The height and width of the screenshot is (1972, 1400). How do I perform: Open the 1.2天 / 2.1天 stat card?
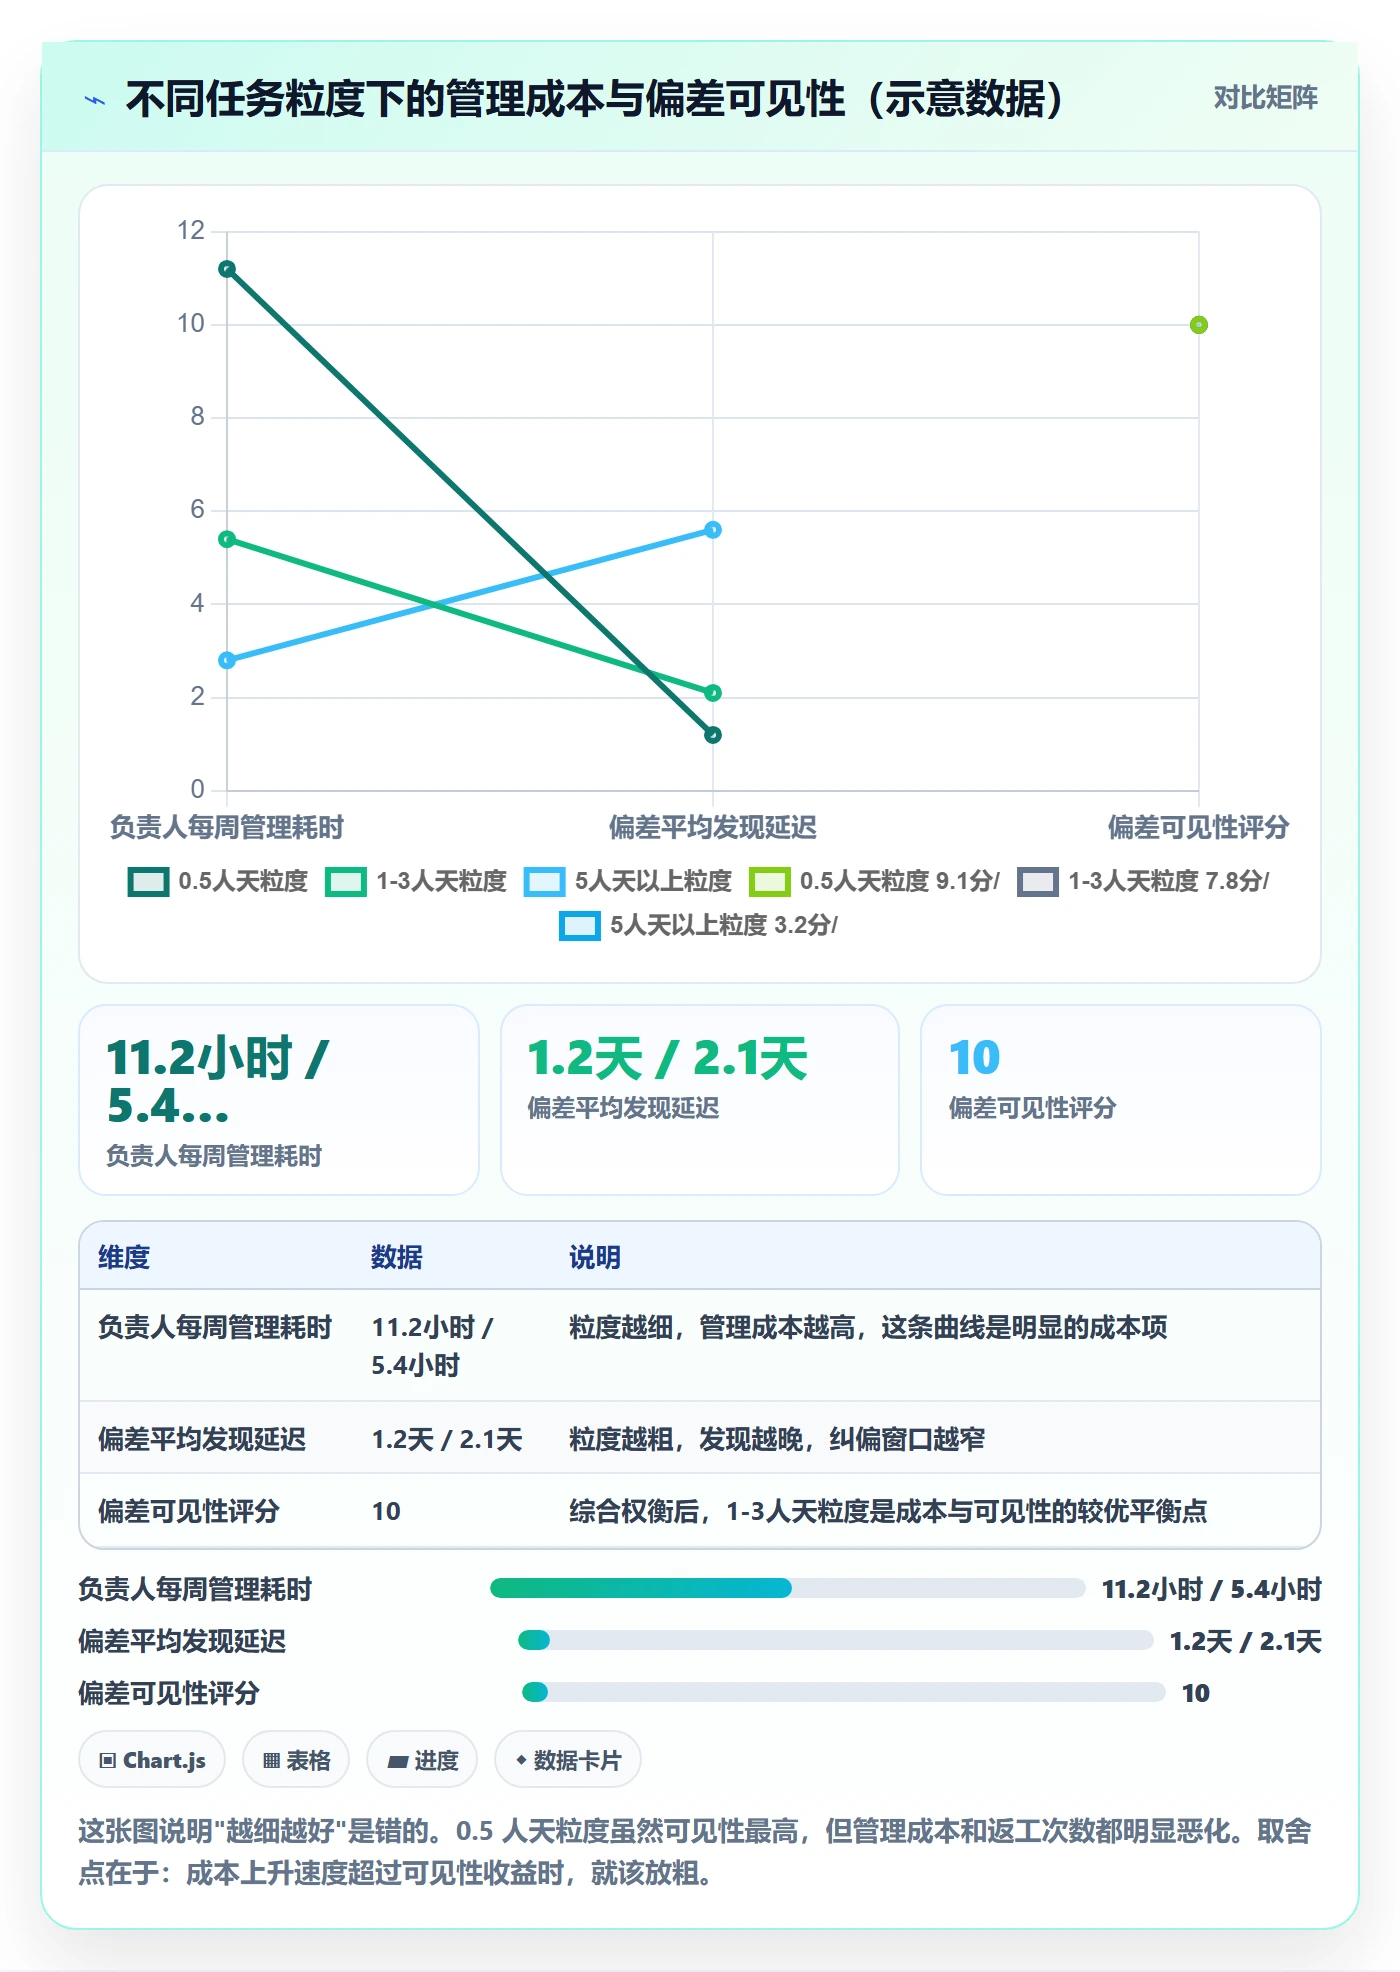[x=700, y=1100]
